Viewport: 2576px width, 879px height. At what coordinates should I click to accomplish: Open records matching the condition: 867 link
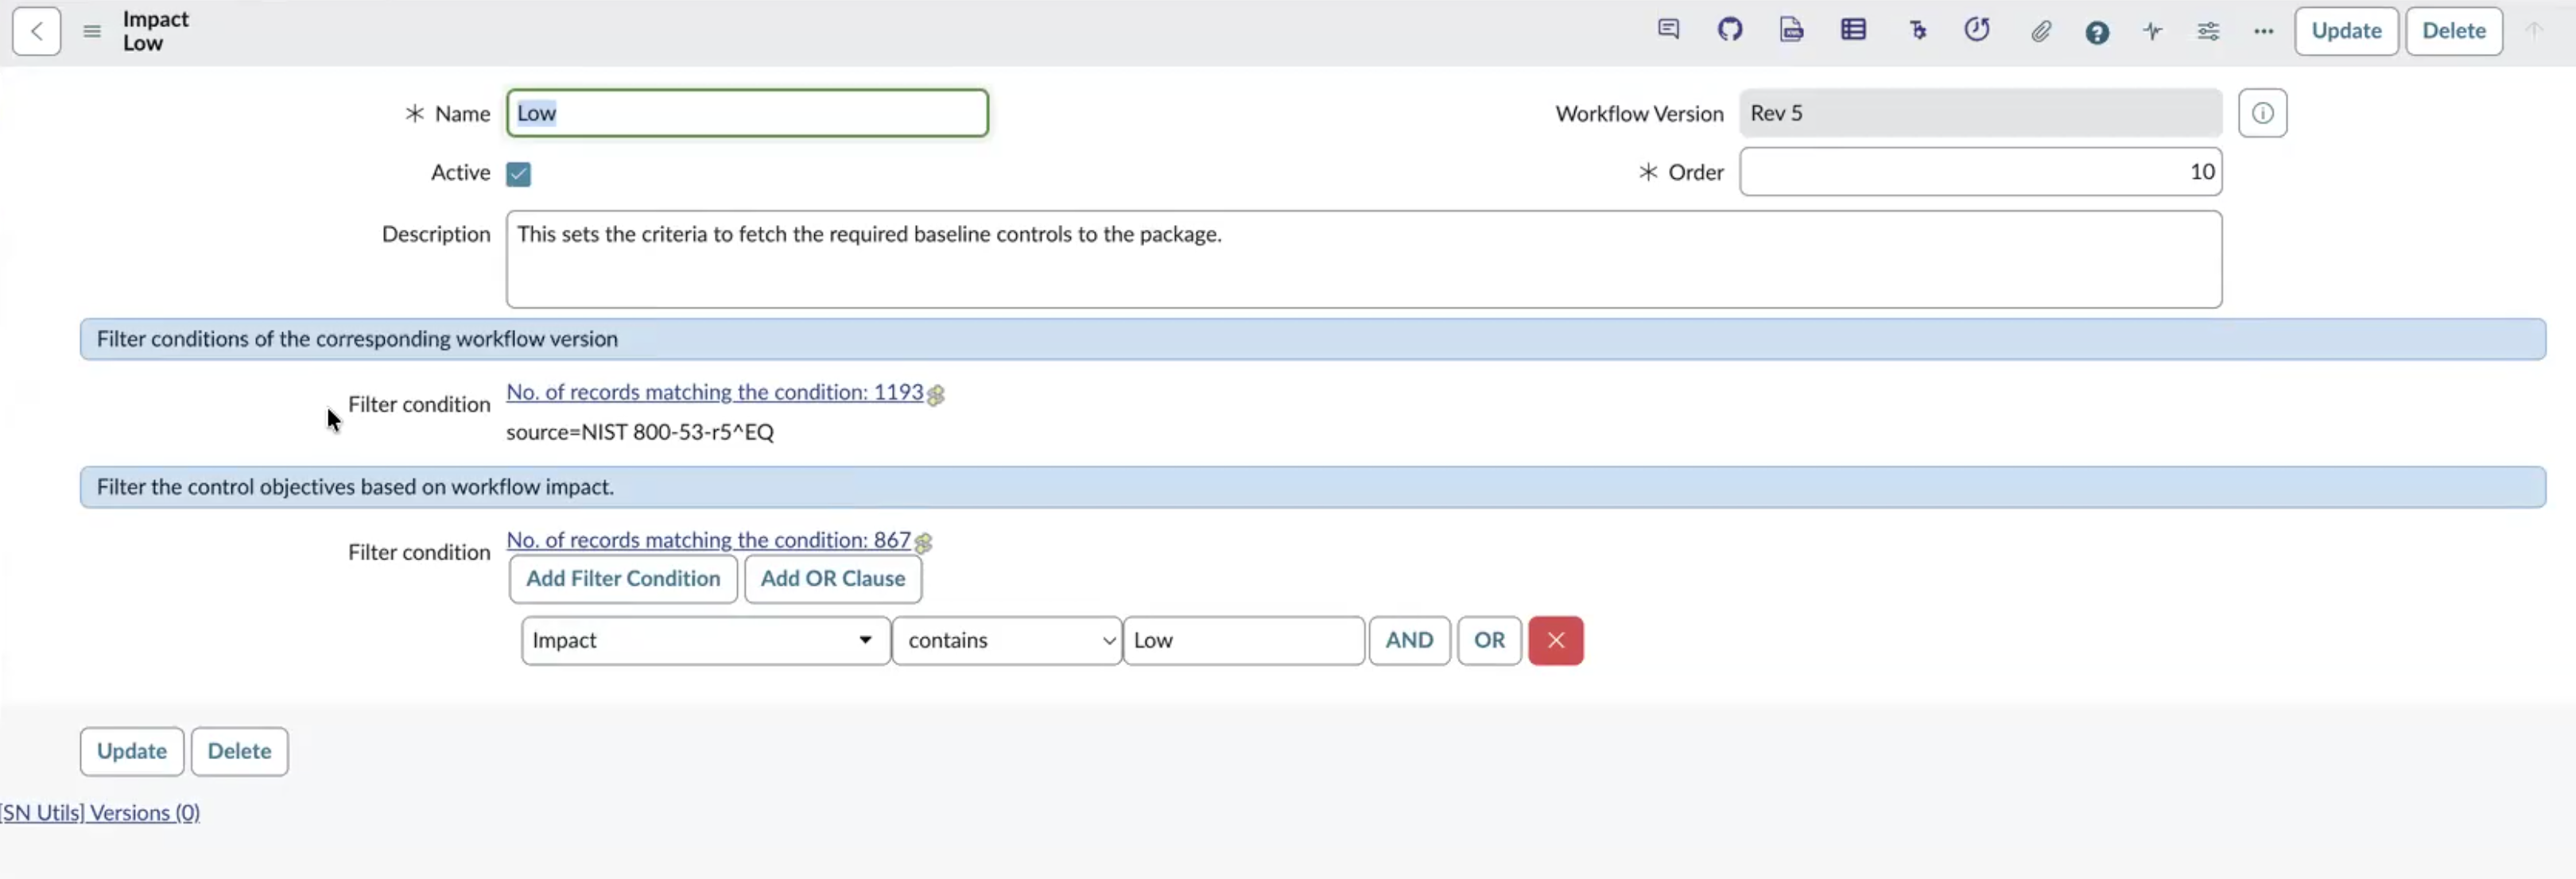coord(709,540)
